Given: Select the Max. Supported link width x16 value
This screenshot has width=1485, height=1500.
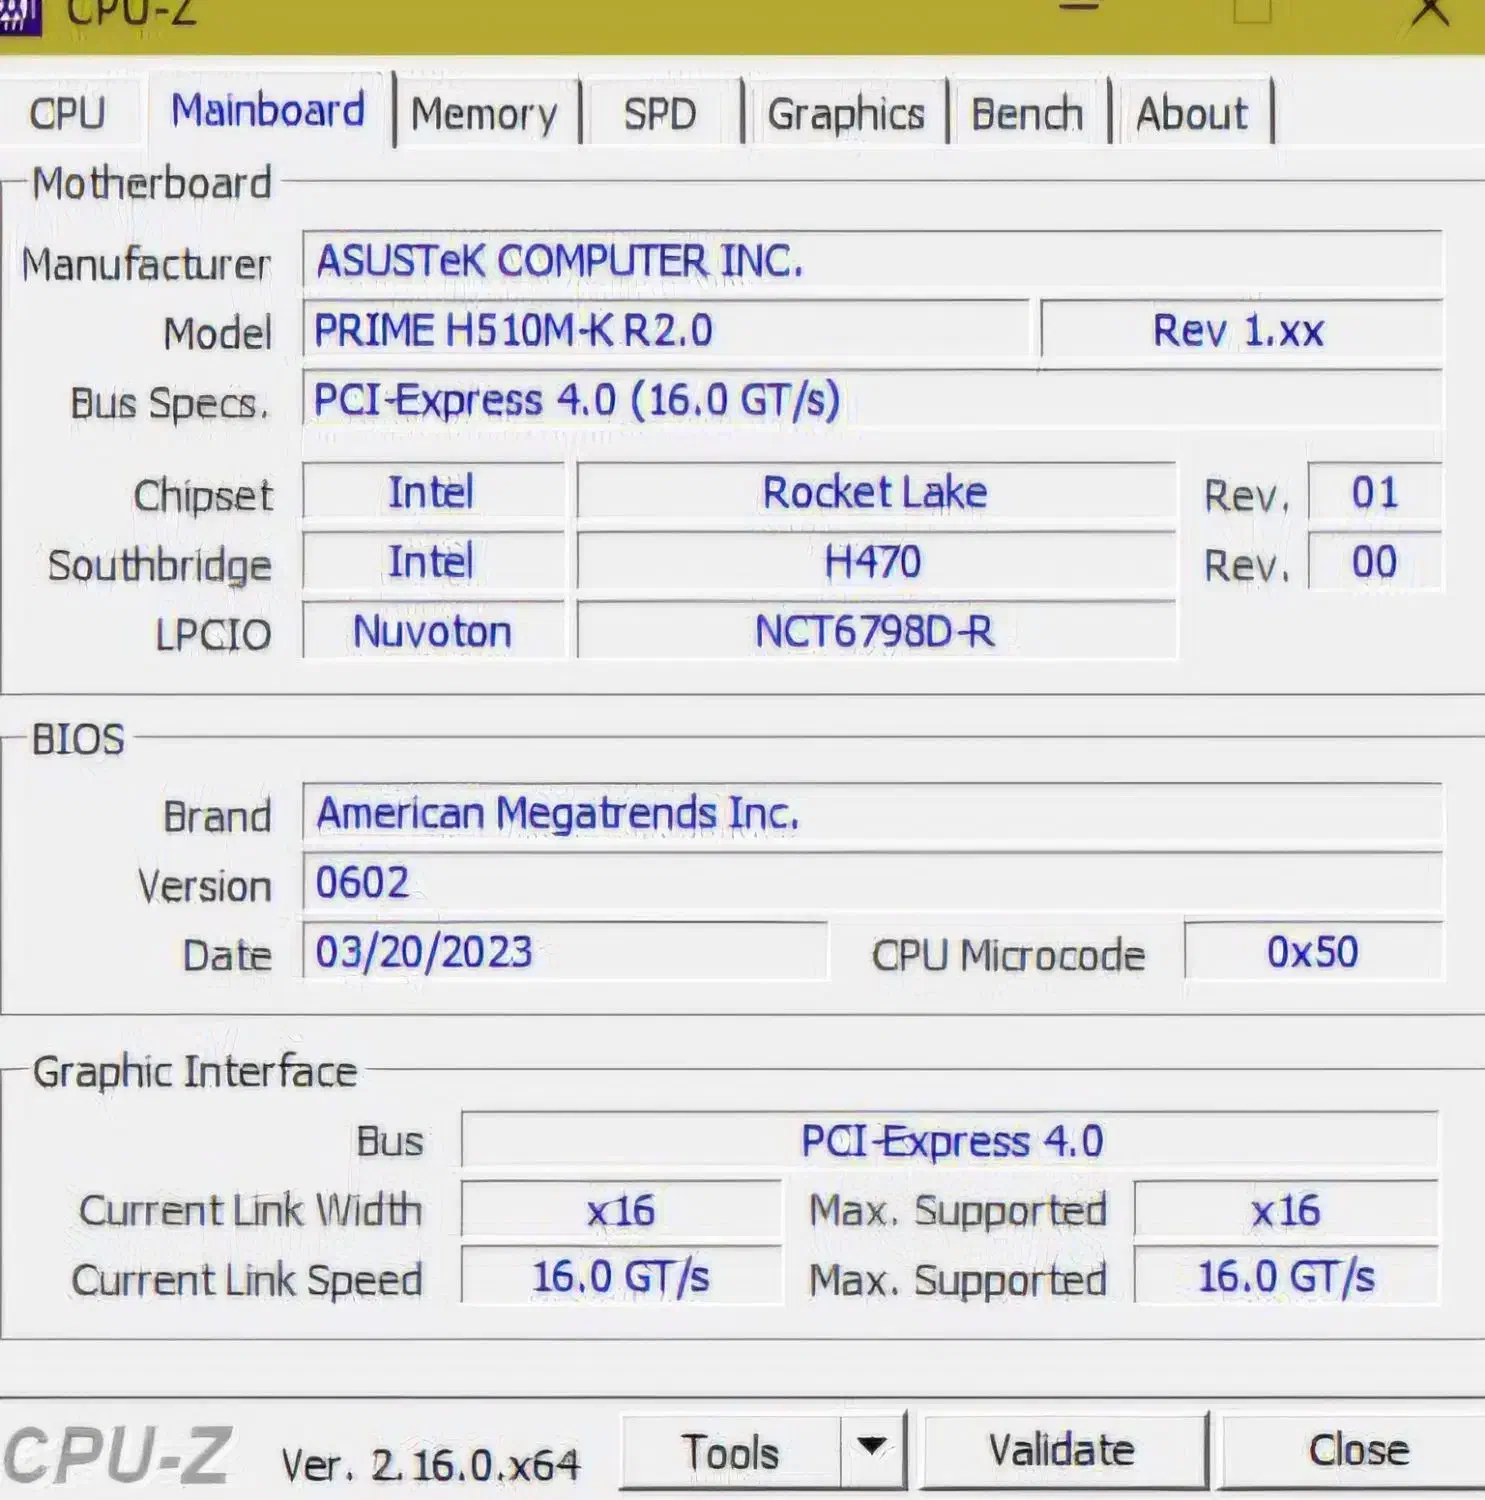Looking at the screenshot, I should pyautogui.click(x=1286, y=1210).
